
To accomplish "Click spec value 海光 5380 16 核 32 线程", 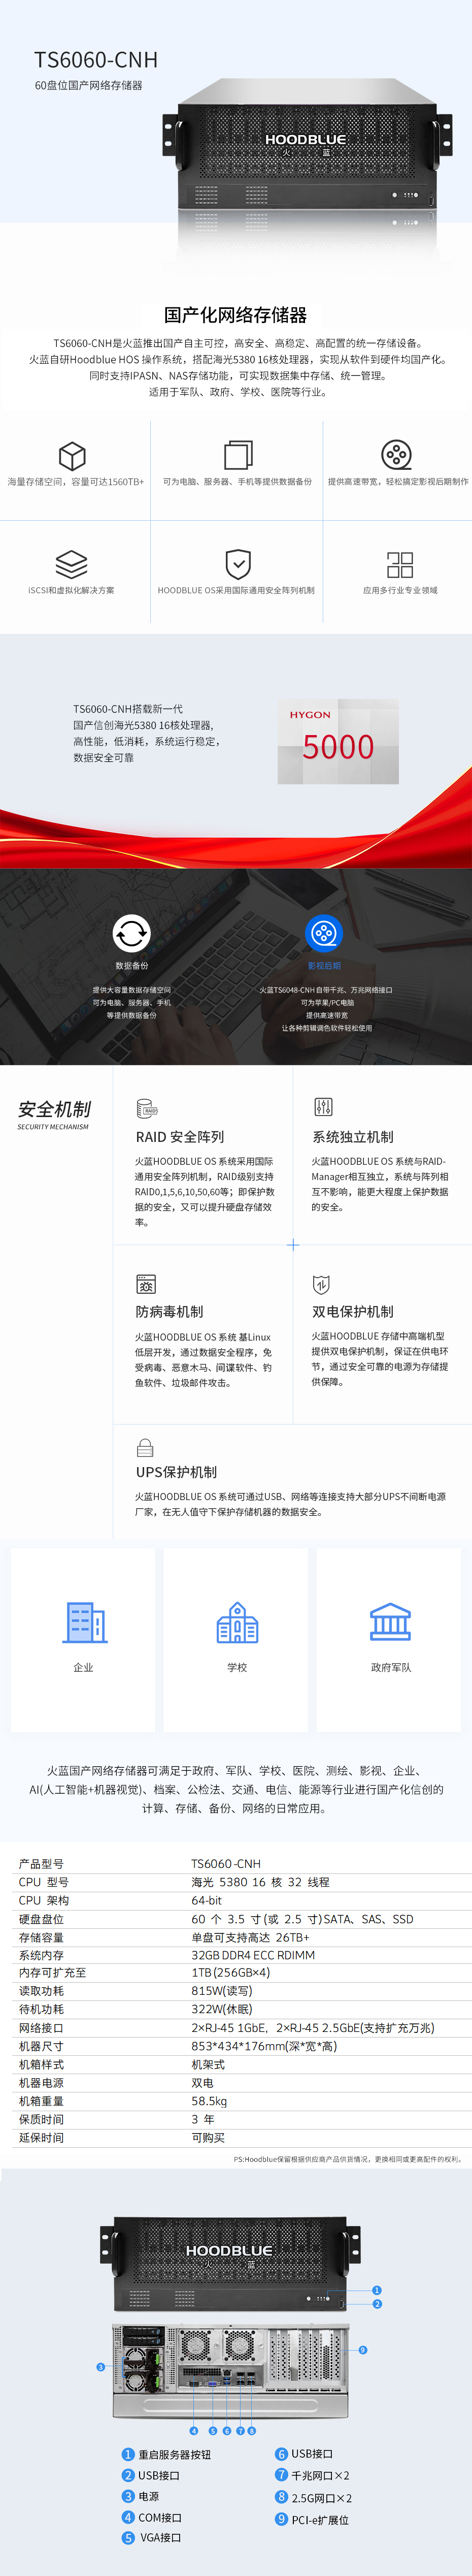I will 260,1882.
